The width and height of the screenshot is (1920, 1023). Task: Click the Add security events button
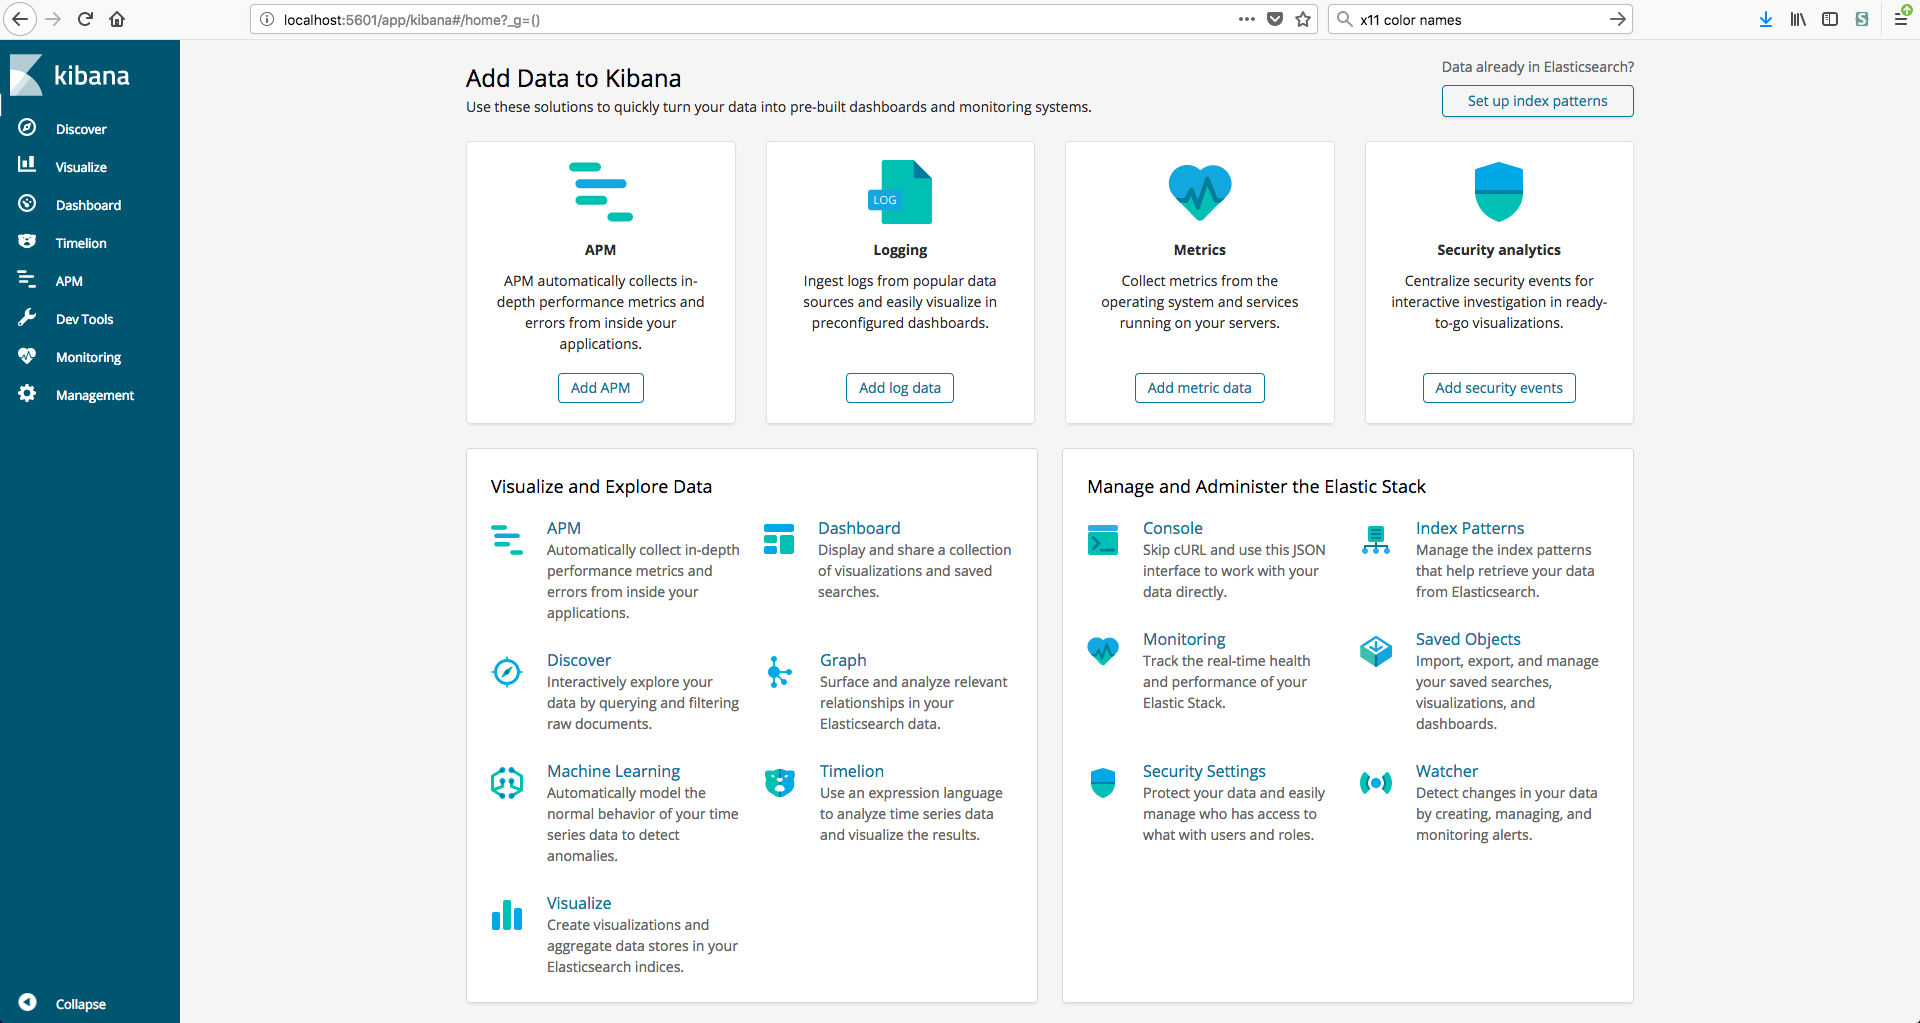tap(1499, 388)
